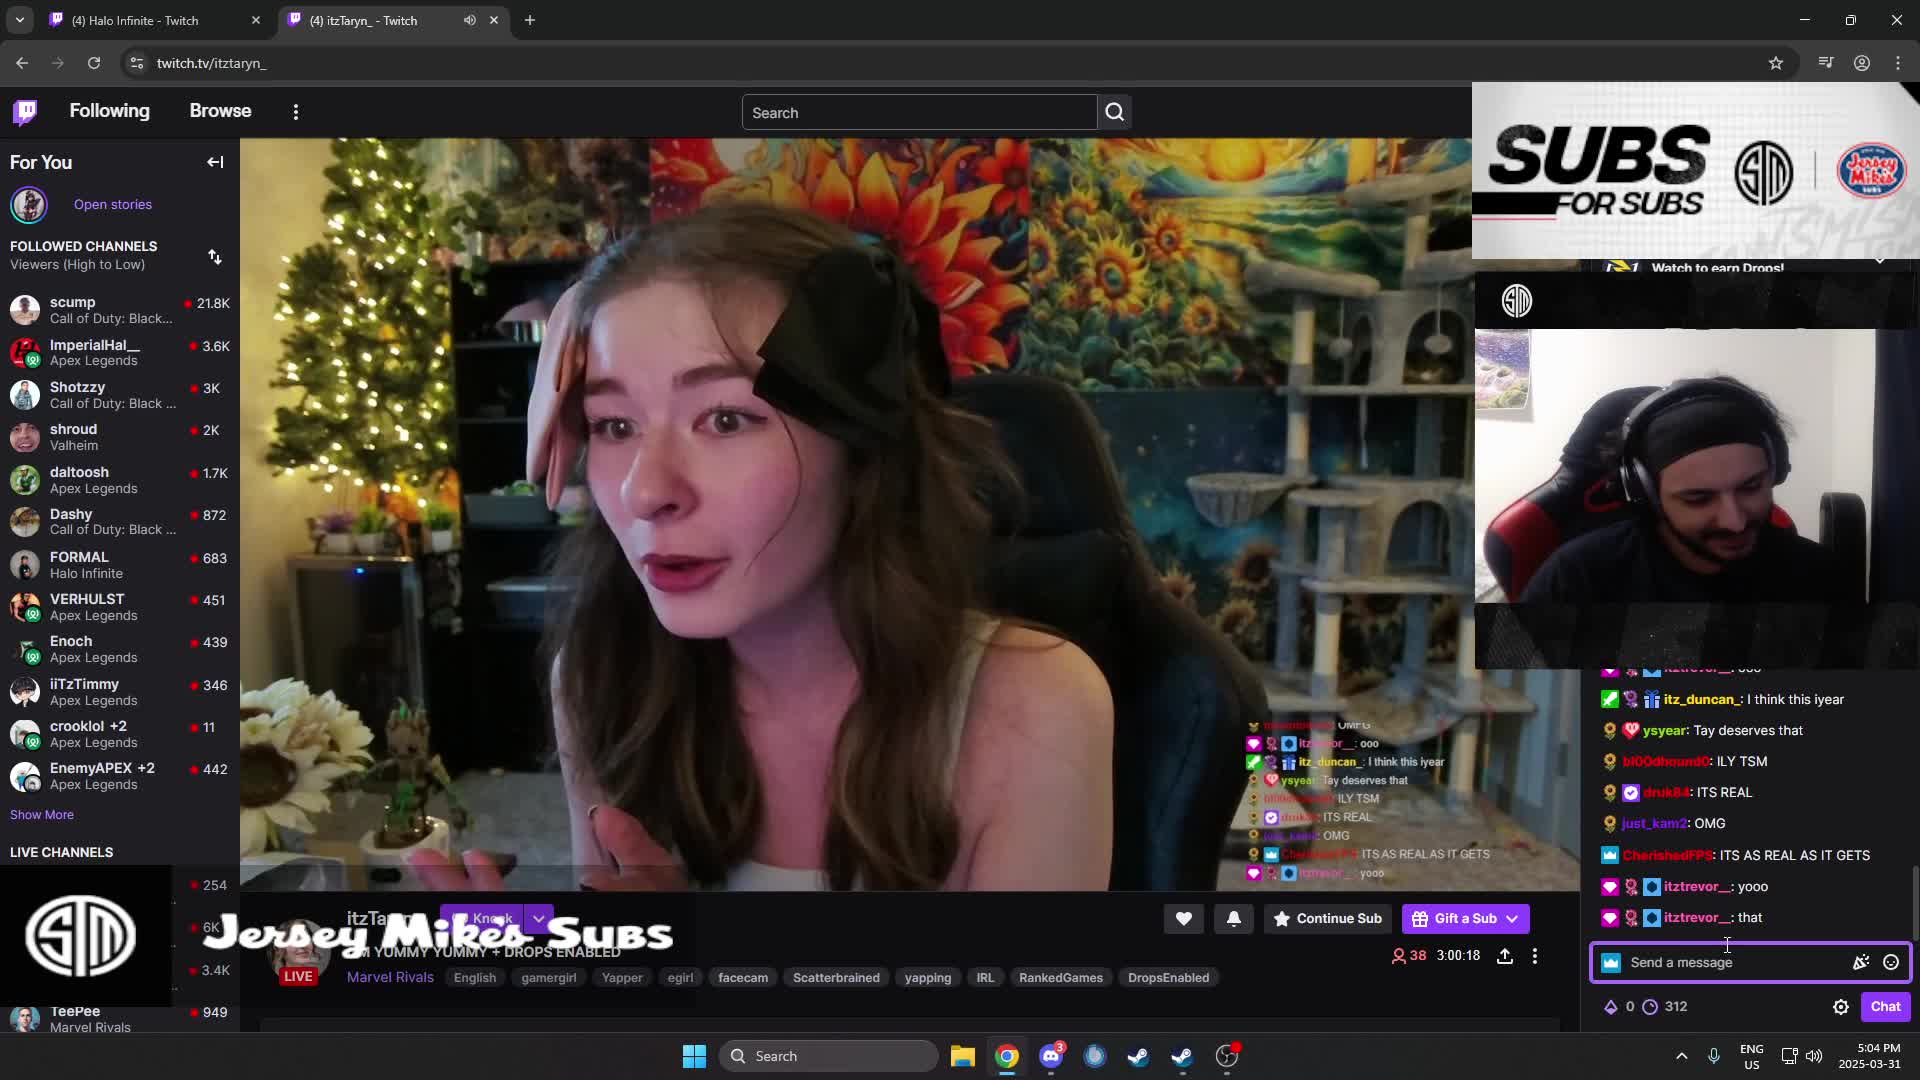Click the DropsEnabled tag

click(1168, 978)
